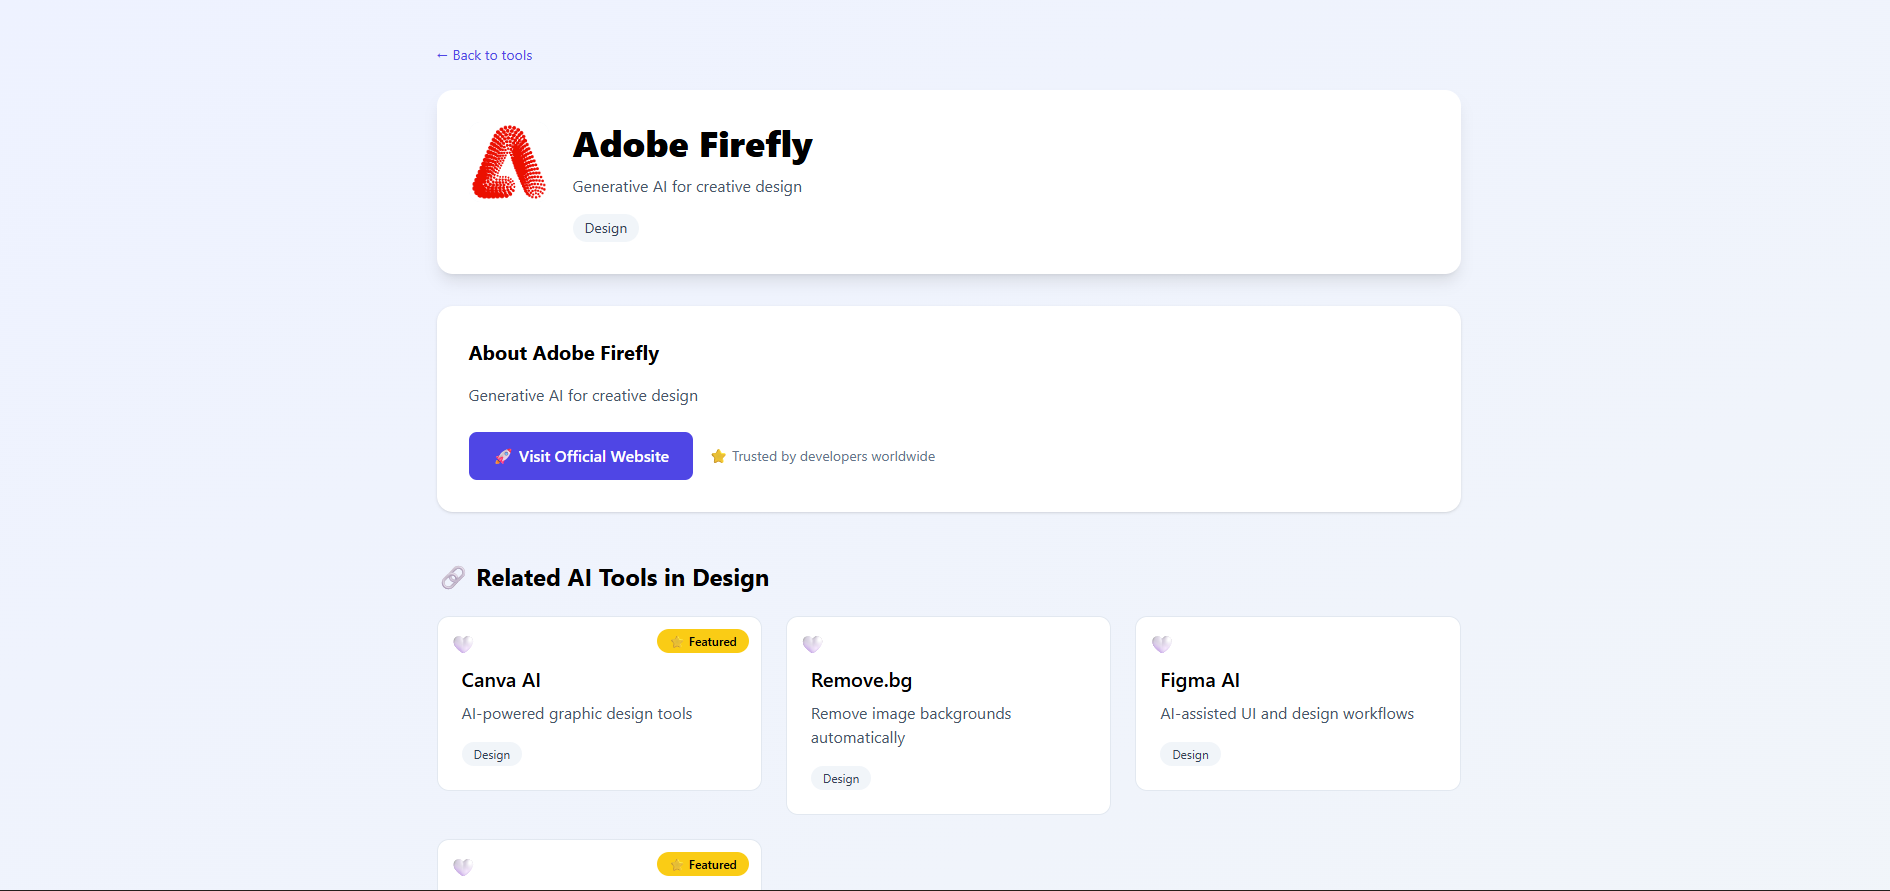Go back via Back to tools link
The height and width of the screenshot is (891, 1890).
click(x=484, y=55)
